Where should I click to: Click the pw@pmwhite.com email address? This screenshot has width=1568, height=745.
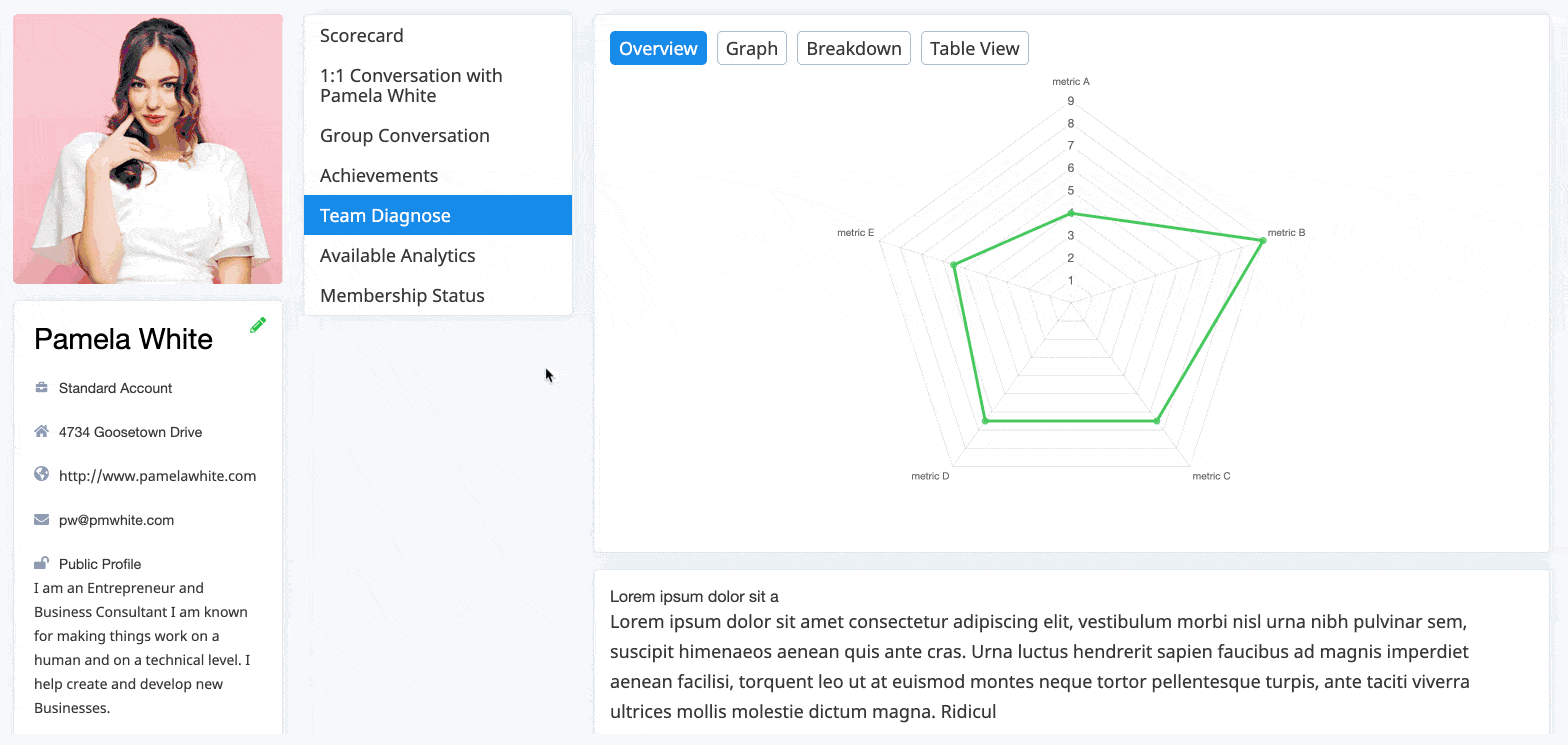[x=117, y=520]
